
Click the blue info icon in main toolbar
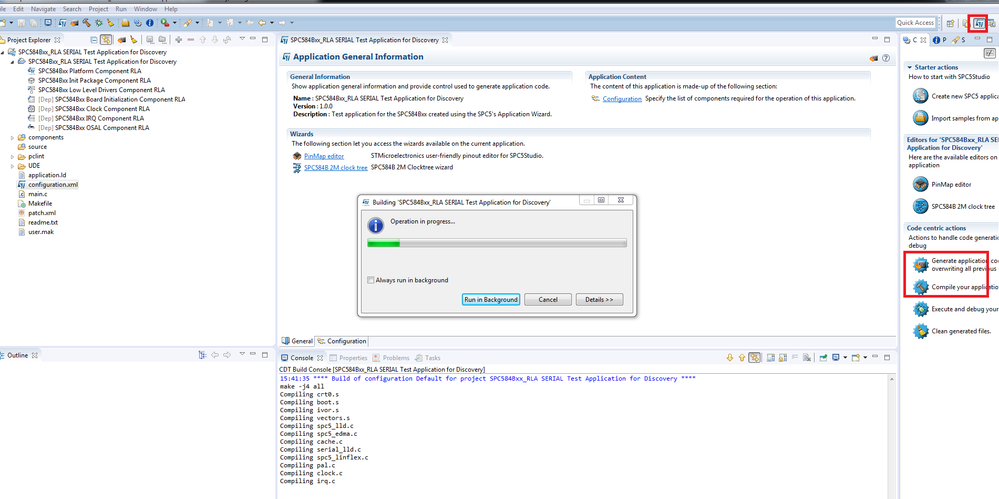(x=150, y=23)
